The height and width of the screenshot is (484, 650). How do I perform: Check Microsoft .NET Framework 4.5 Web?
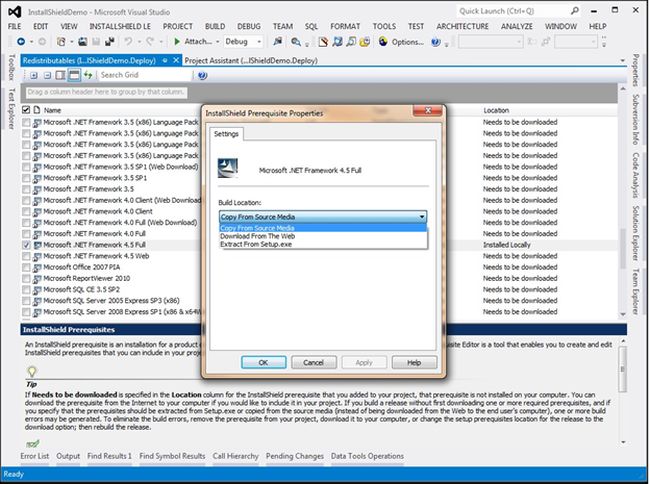tap(26, 256)
